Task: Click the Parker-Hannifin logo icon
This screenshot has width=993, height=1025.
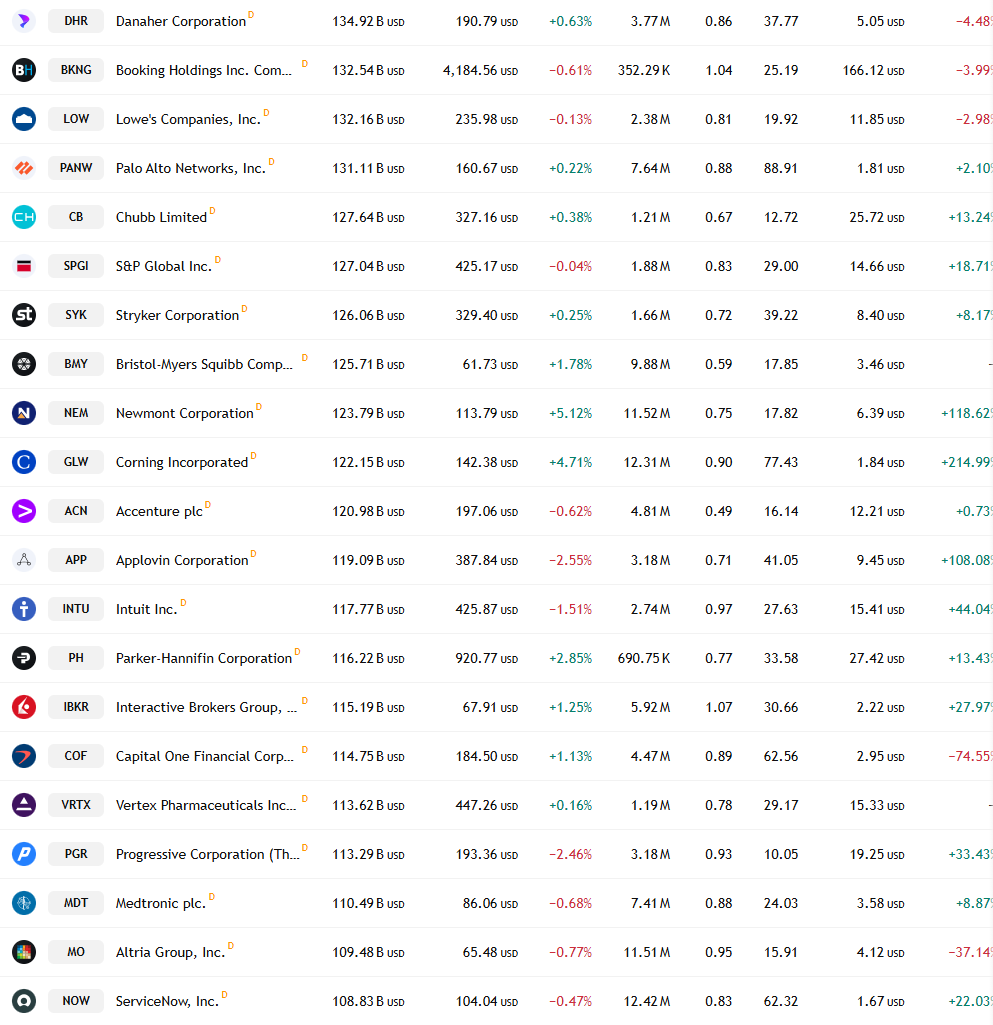Action: click(x=24, y=658)
